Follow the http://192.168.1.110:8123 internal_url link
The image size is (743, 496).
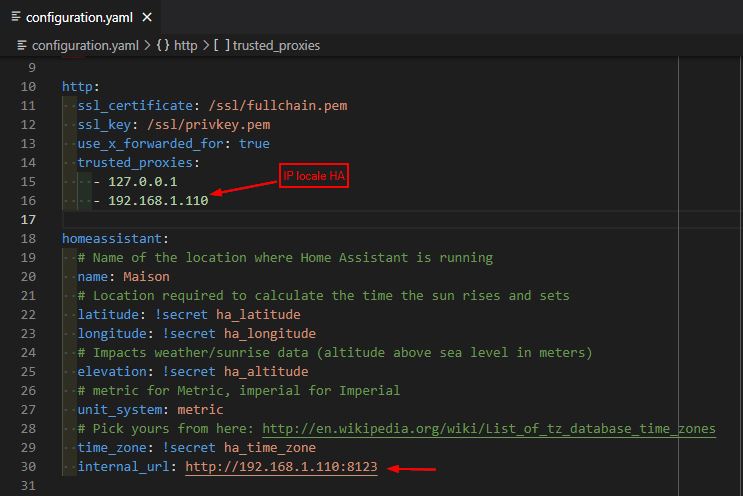pos(281,467)
